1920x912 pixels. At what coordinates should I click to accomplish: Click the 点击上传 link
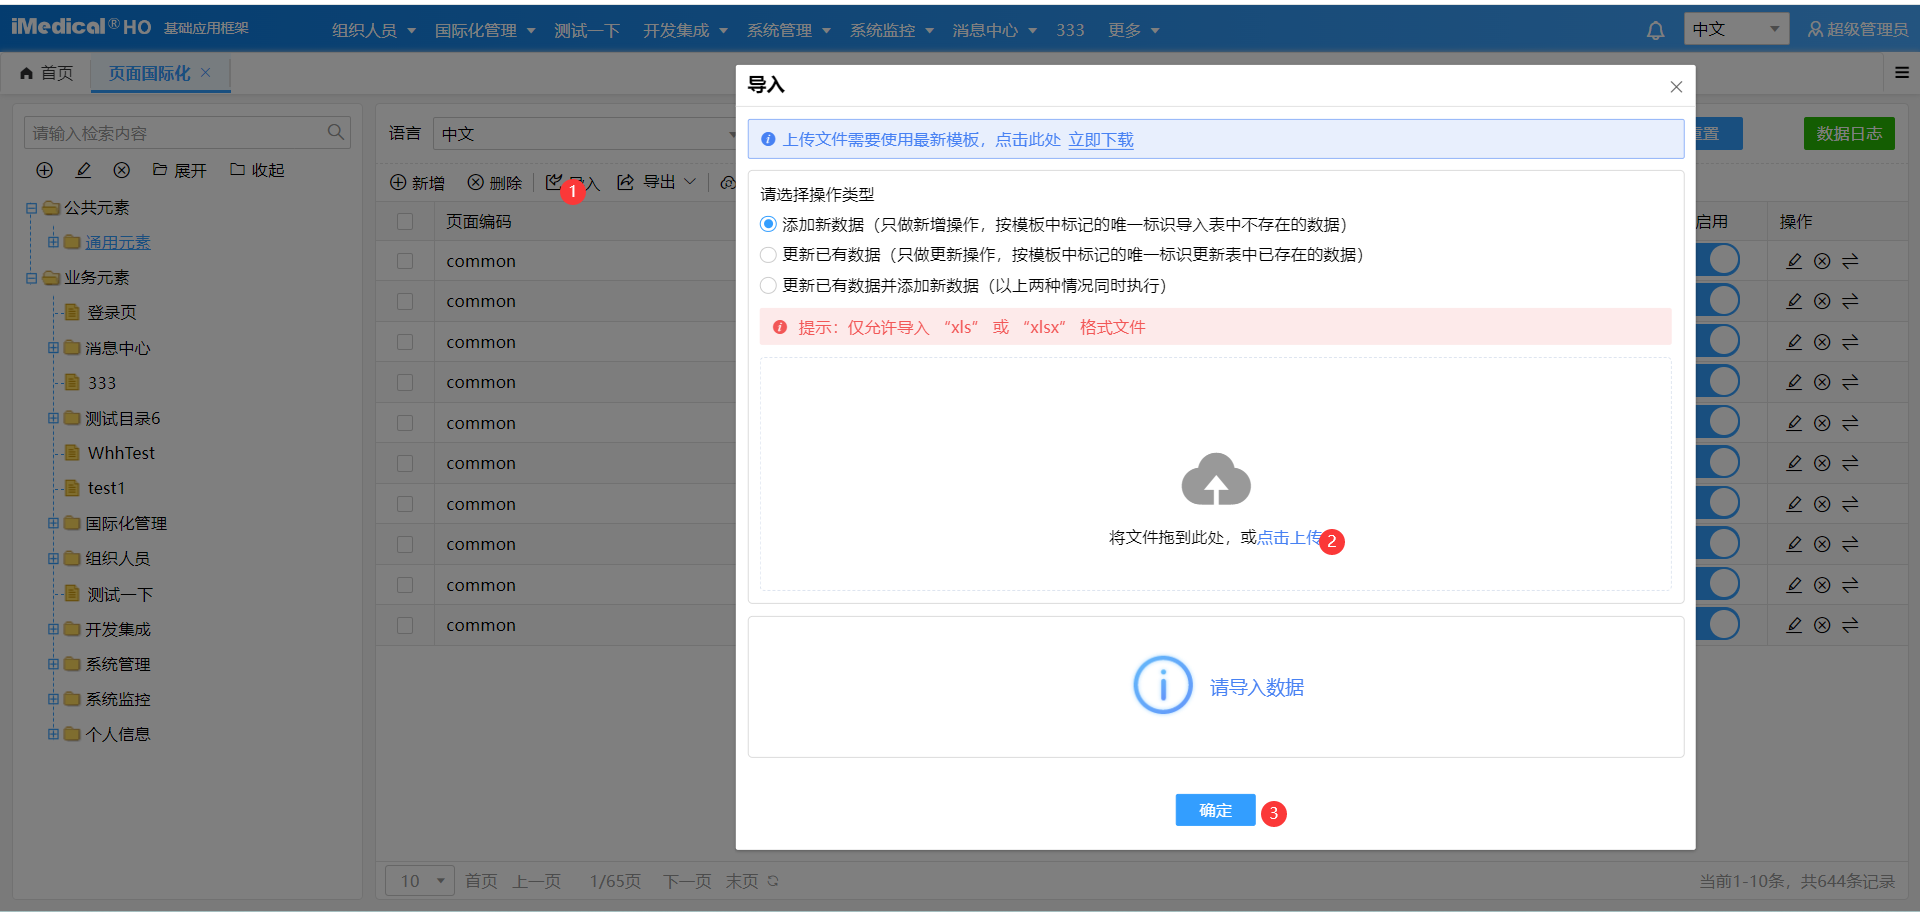1289,537
